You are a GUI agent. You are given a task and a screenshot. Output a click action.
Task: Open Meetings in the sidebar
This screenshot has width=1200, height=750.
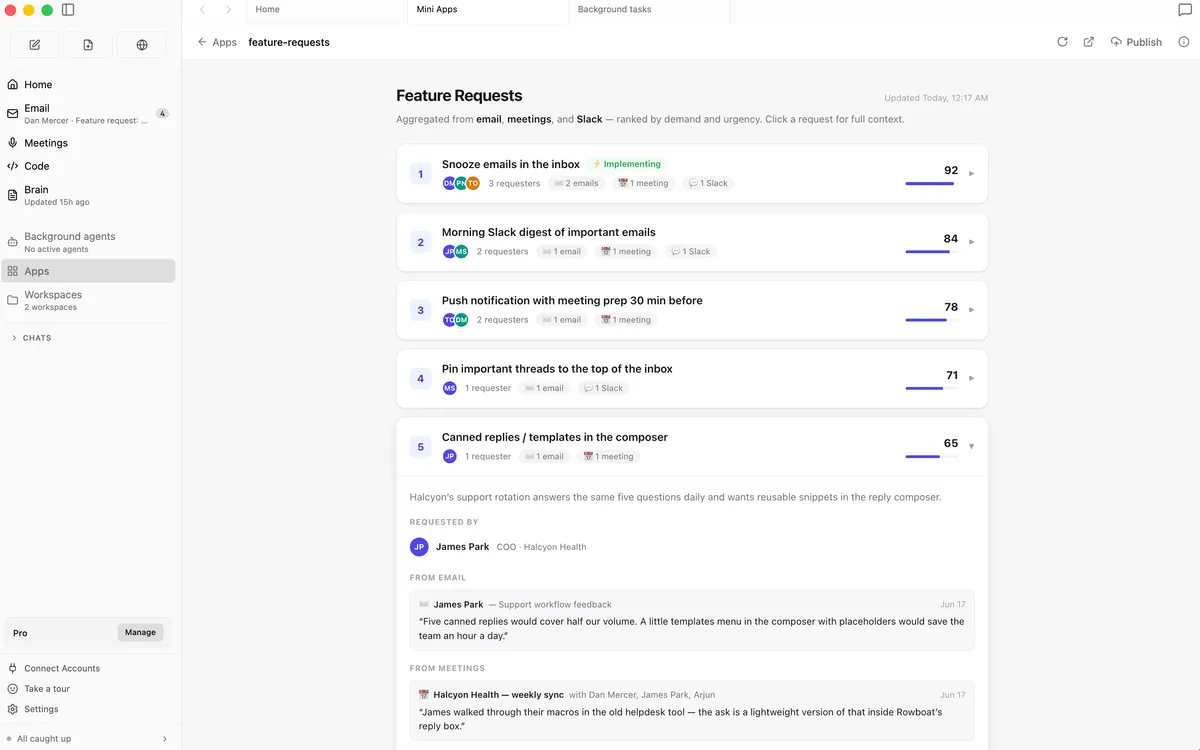(x=90, y=143)
